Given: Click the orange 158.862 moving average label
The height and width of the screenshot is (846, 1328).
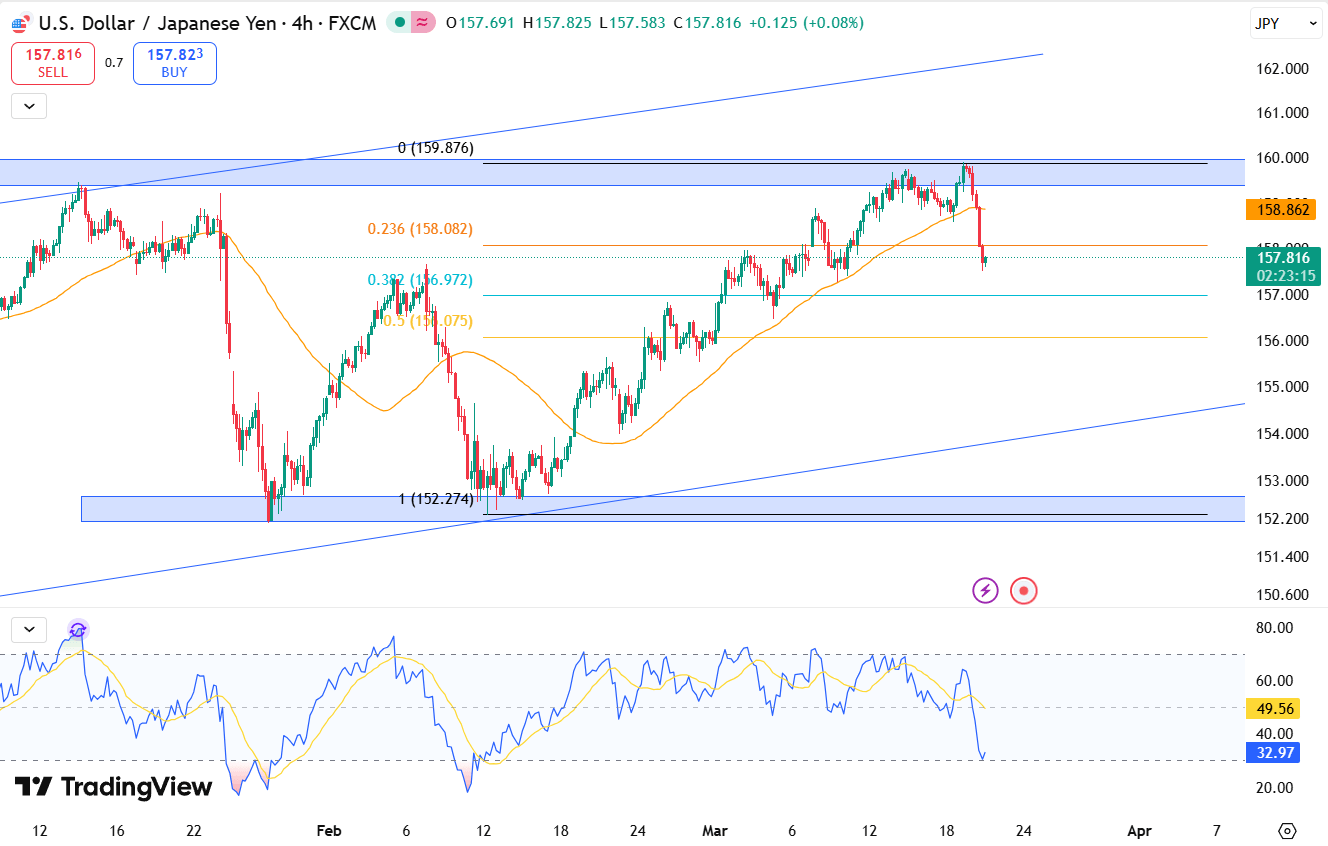Looking at the screenshot, I should tap(1281, 210).
